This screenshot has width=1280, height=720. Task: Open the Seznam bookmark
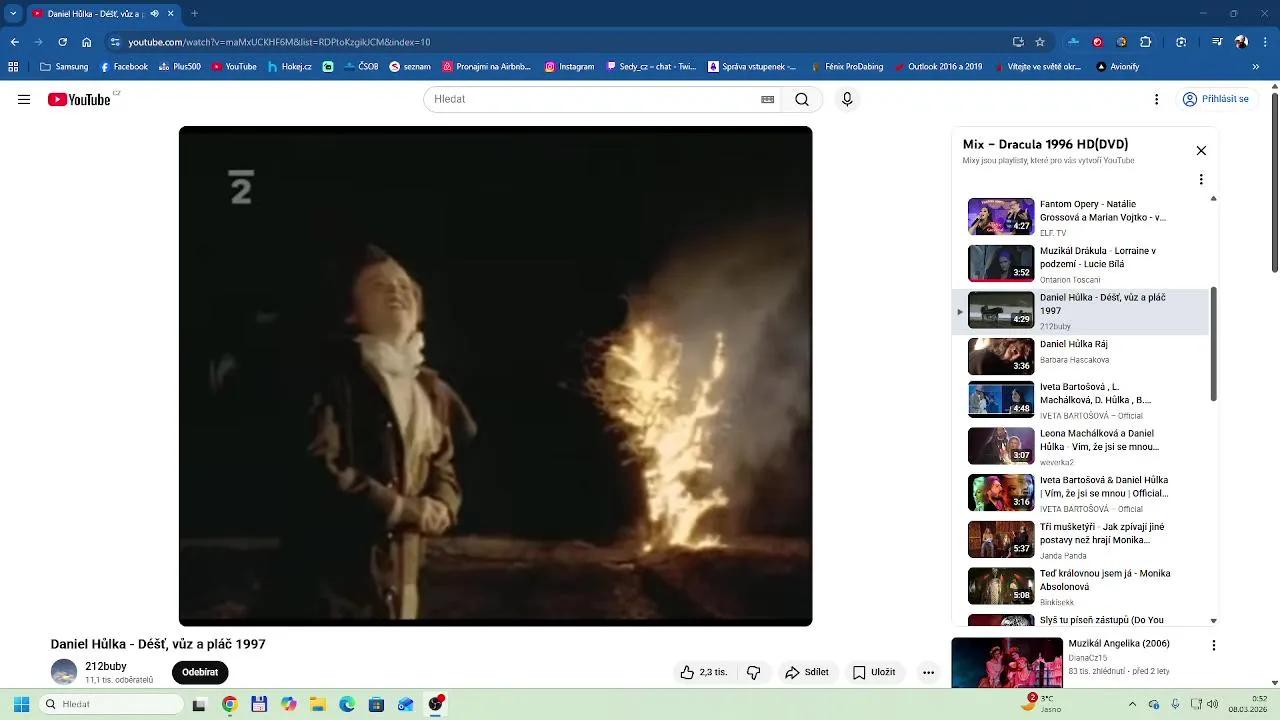coord(410,67)
